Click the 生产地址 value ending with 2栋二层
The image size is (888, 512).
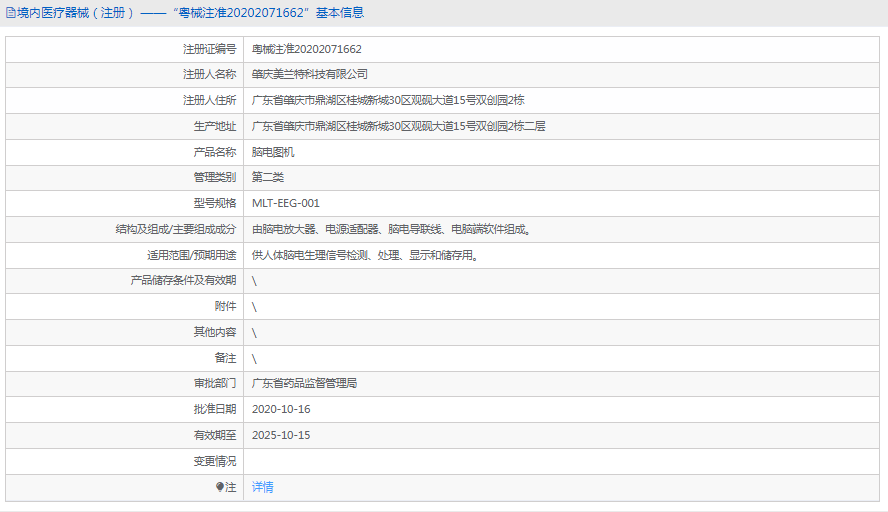(x=398, y=126)
